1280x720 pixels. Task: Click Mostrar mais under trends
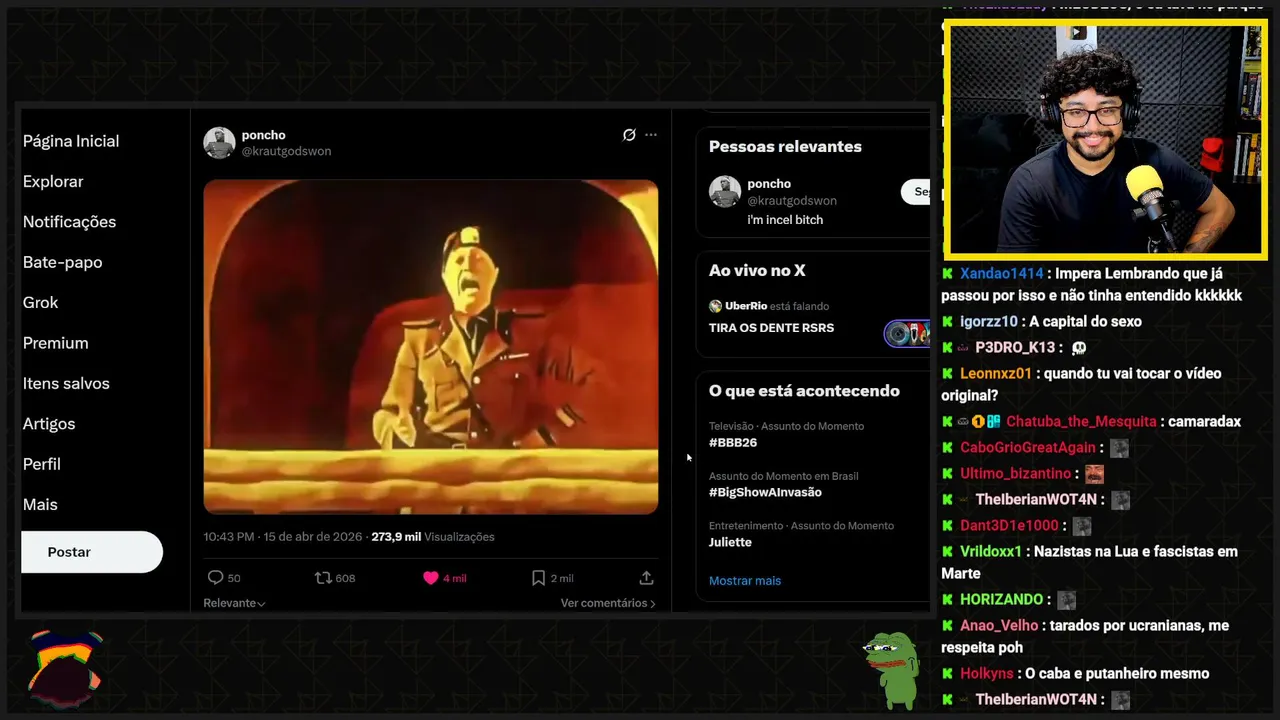[x=745, y=581]
